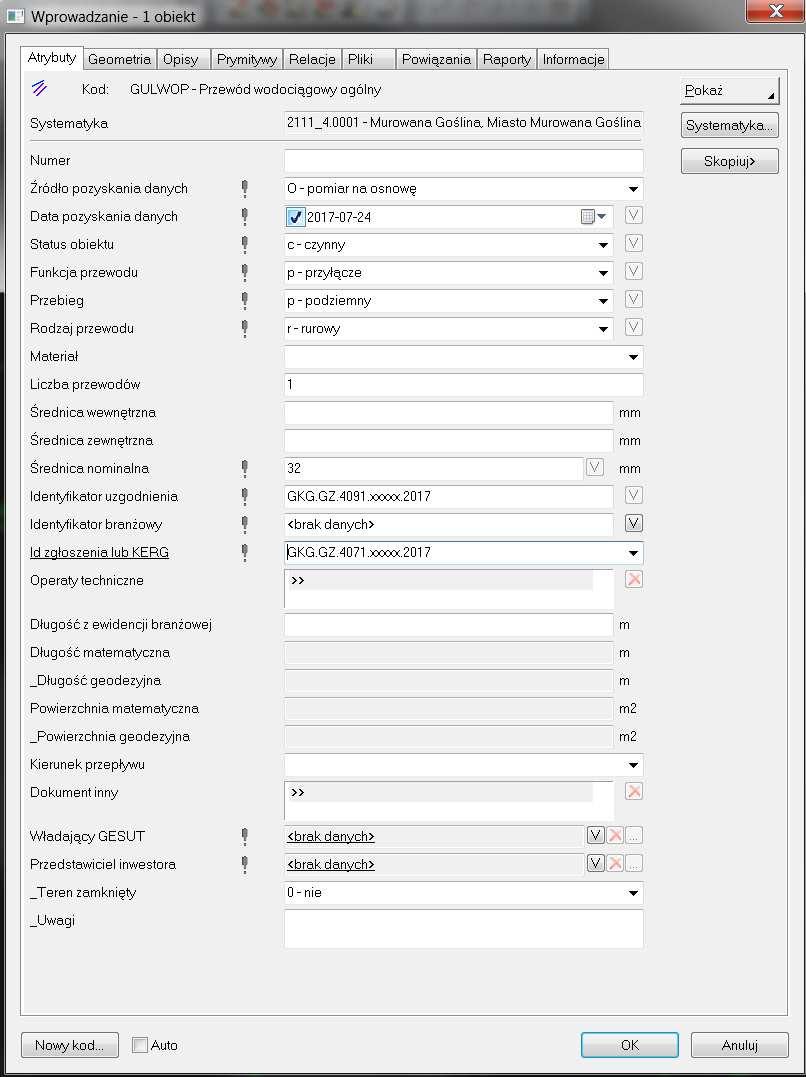Open Status obiektu dropdown
The width and height of the screenshot is (806, 1077).
(603, 245)
